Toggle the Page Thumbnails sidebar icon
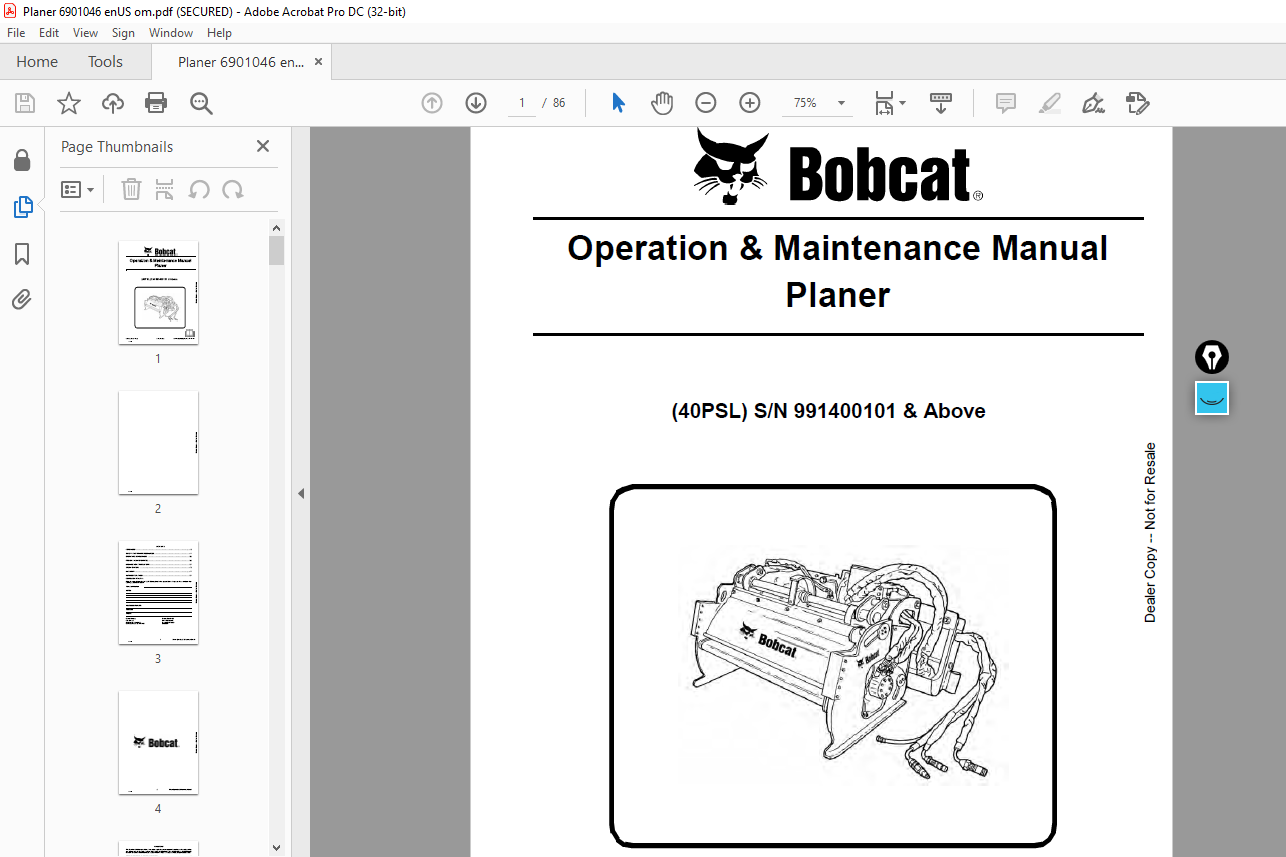Viewport: 1286px width, 857px height. coord(22,207)
